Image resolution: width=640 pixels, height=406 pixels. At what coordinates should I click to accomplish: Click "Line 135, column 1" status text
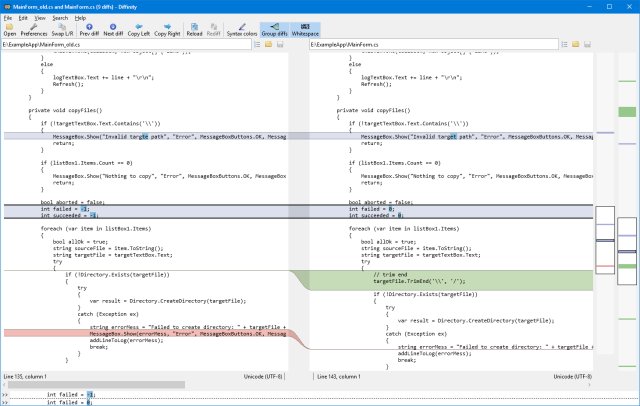(x=25, y=377)
